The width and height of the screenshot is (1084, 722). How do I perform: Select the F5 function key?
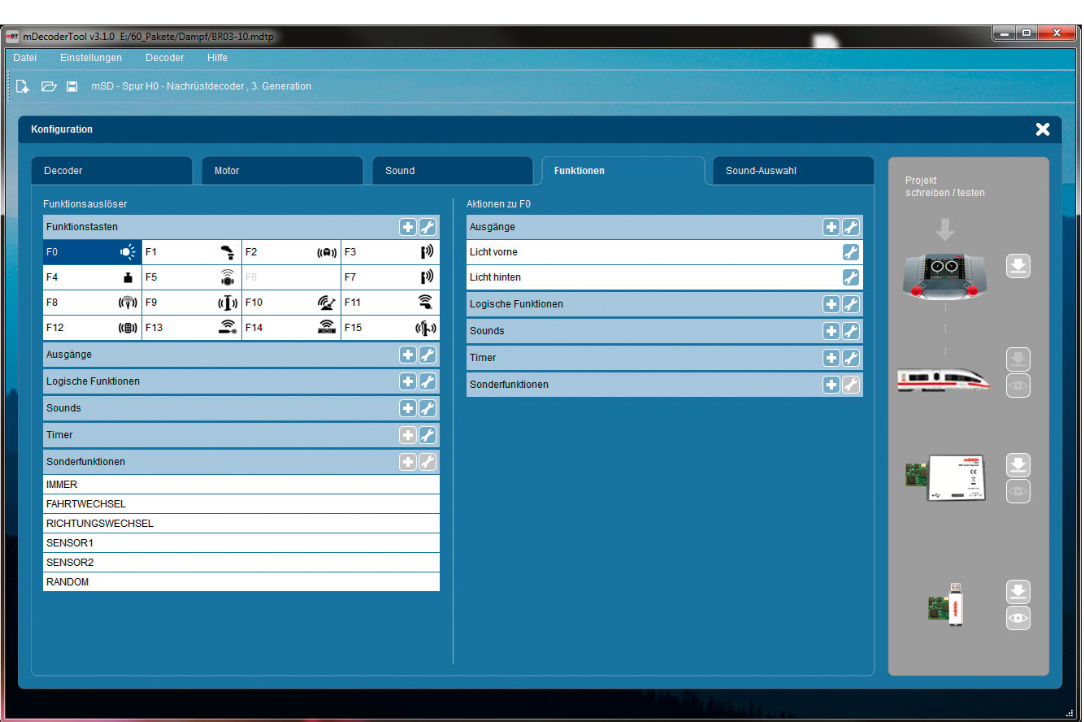191,277
